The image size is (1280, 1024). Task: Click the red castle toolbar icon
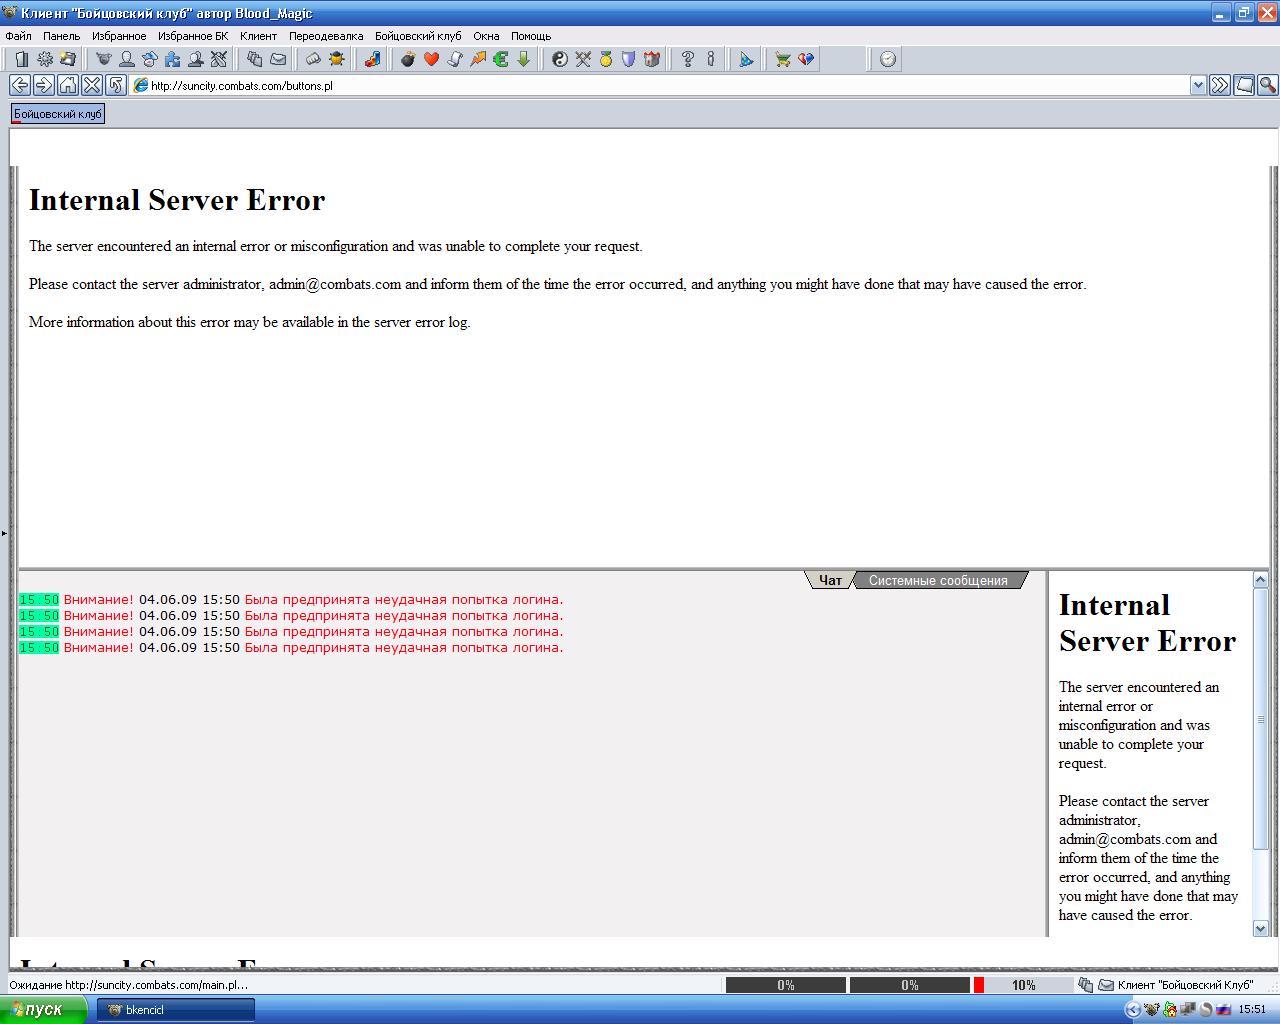pos(651,59)
